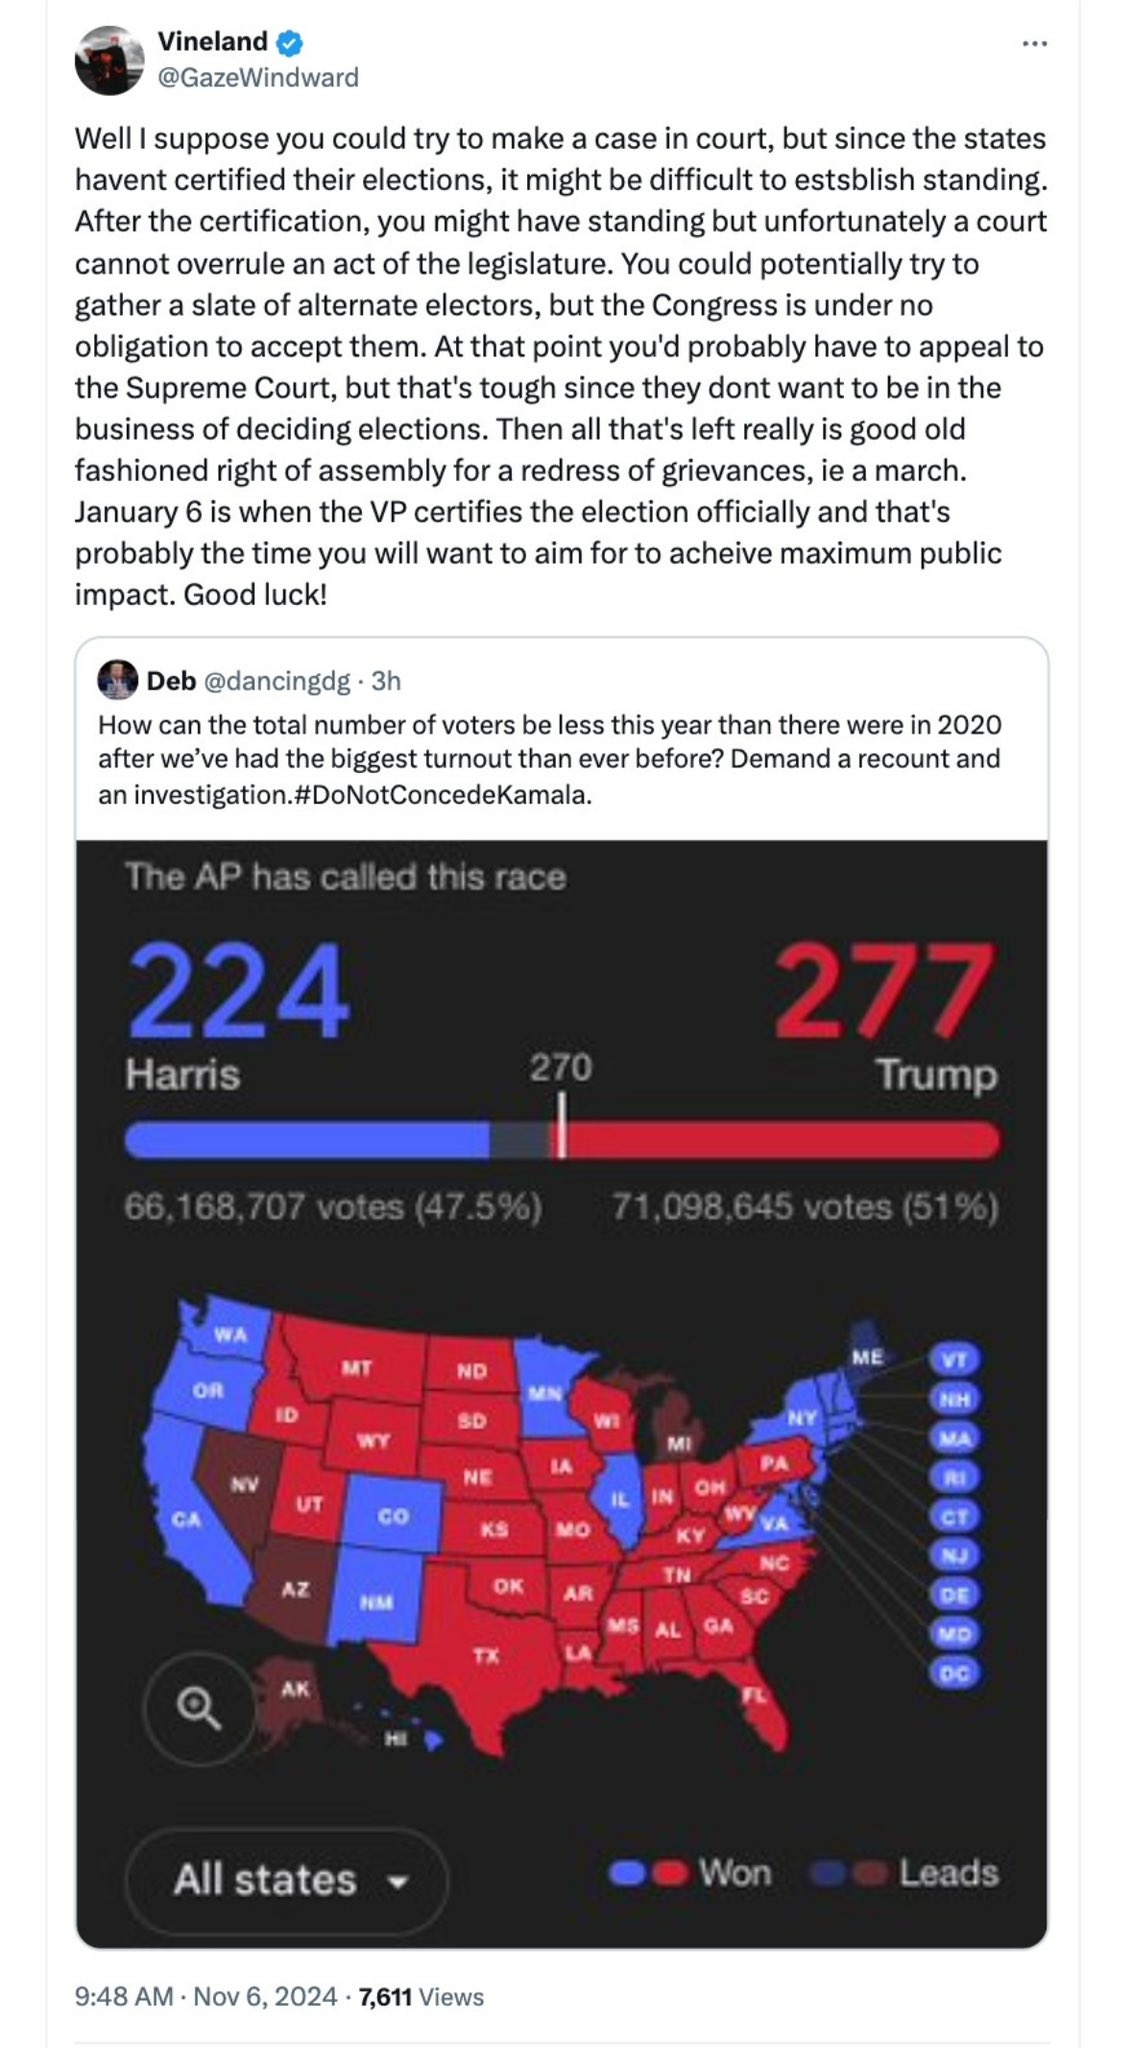The width and height of the screenshot is (1132, 2048).
Task: Select the MD state bubble
Action: [x=954, y=1634]
